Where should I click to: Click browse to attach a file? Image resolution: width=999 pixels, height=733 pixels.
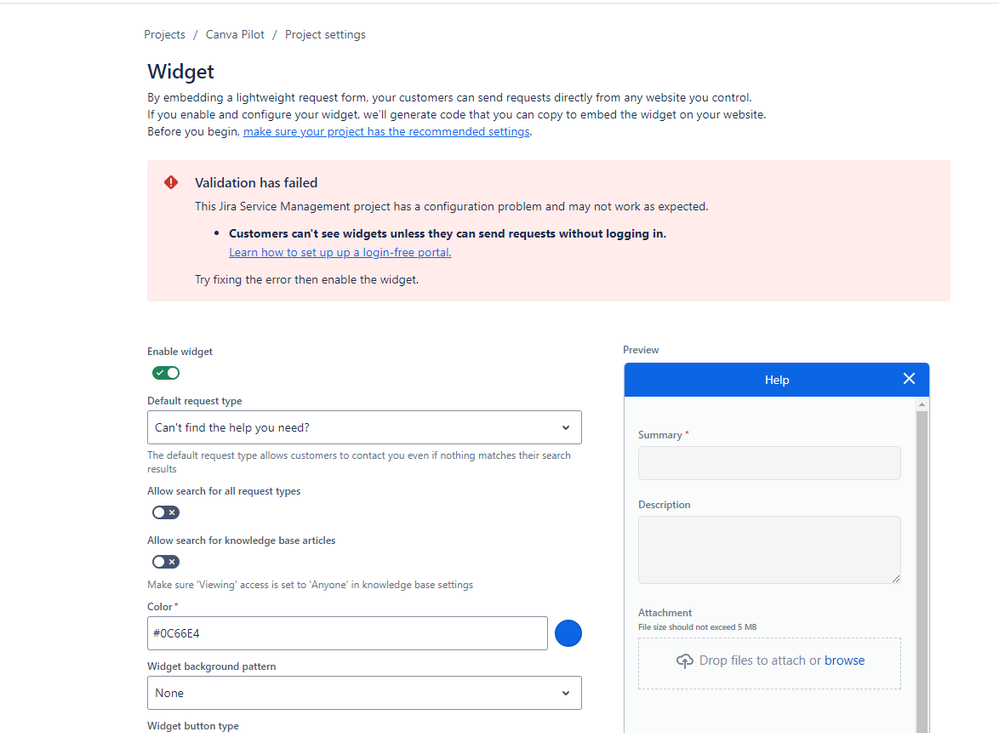click(845, 661)
